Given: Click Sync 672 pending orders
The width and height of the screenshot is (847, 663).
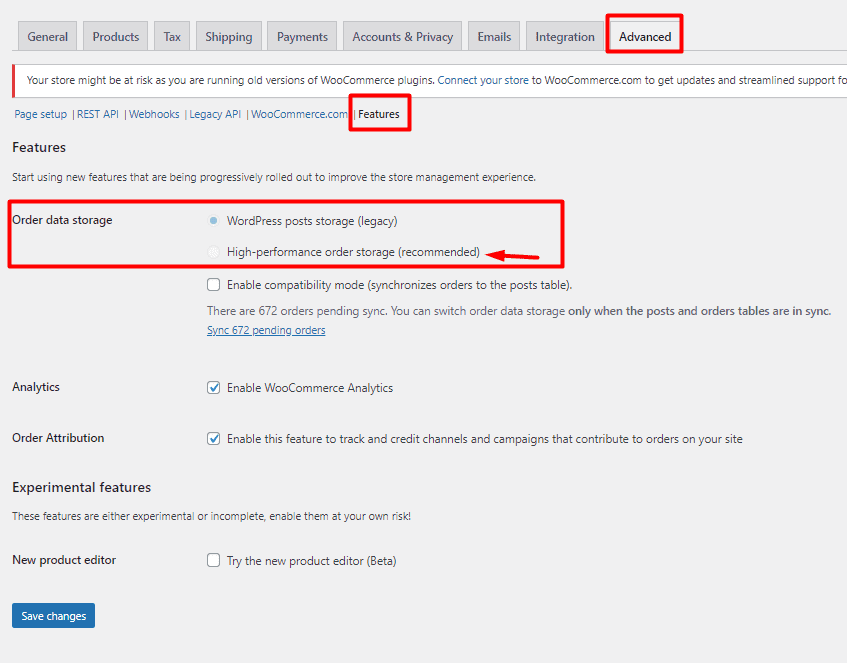Looking at the screenshot, I should click(265, 329).
